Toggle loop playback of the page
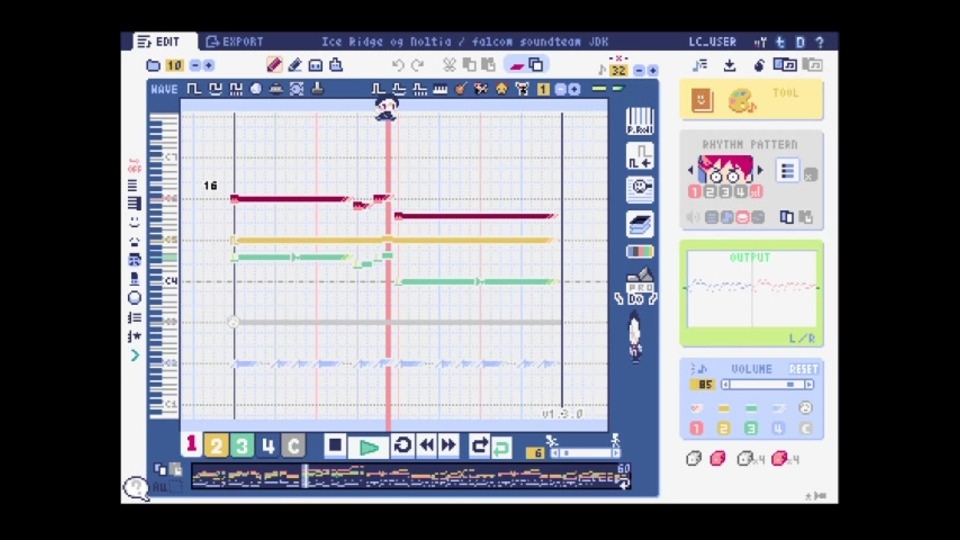This screenshot has width=960, height=540. click(x=479, y=445)
